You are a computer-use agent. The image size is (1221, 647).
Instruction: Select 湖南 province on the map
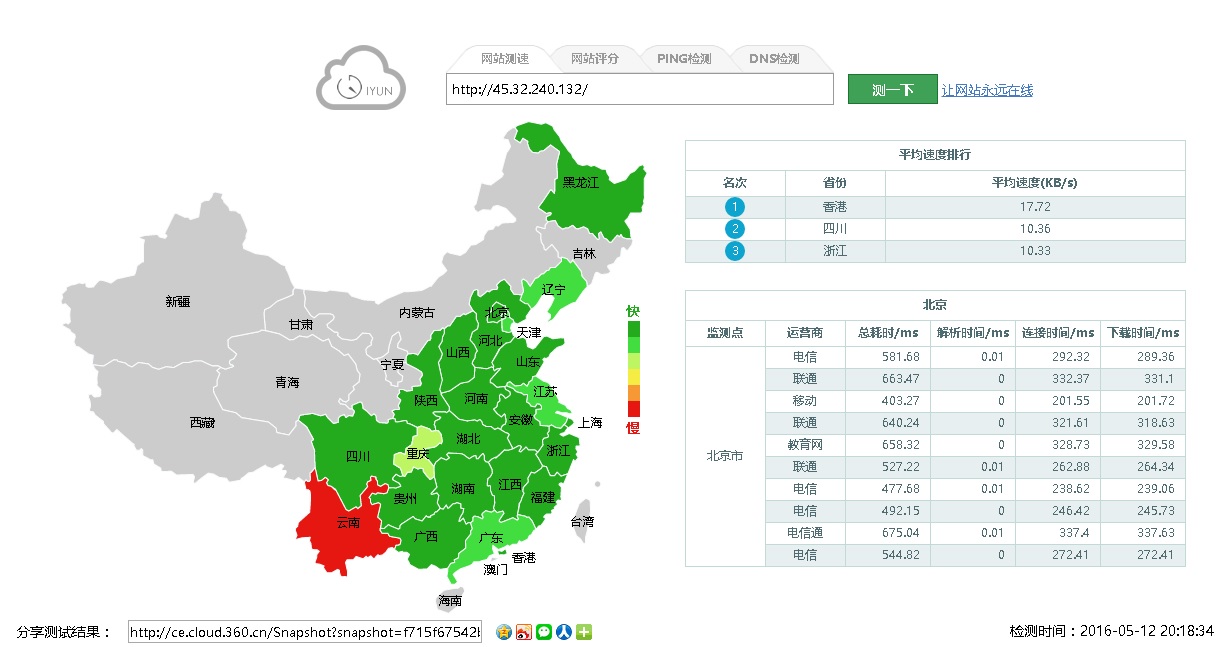463,489
